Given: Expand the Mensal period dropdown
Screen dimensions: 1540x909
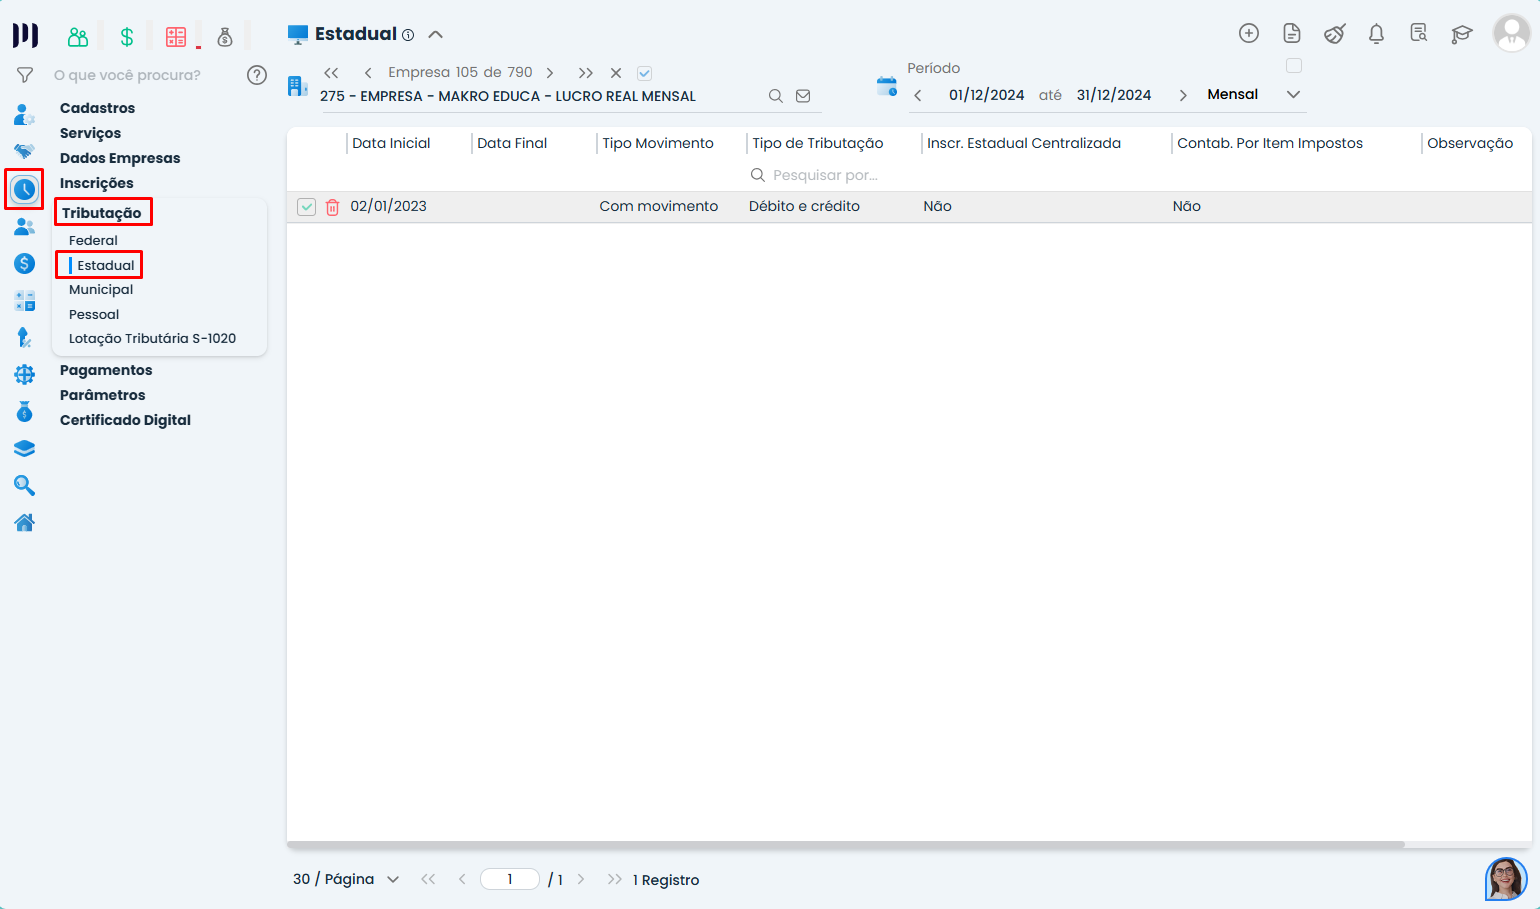Looking at the screenshot, I should pos(1293,95).
